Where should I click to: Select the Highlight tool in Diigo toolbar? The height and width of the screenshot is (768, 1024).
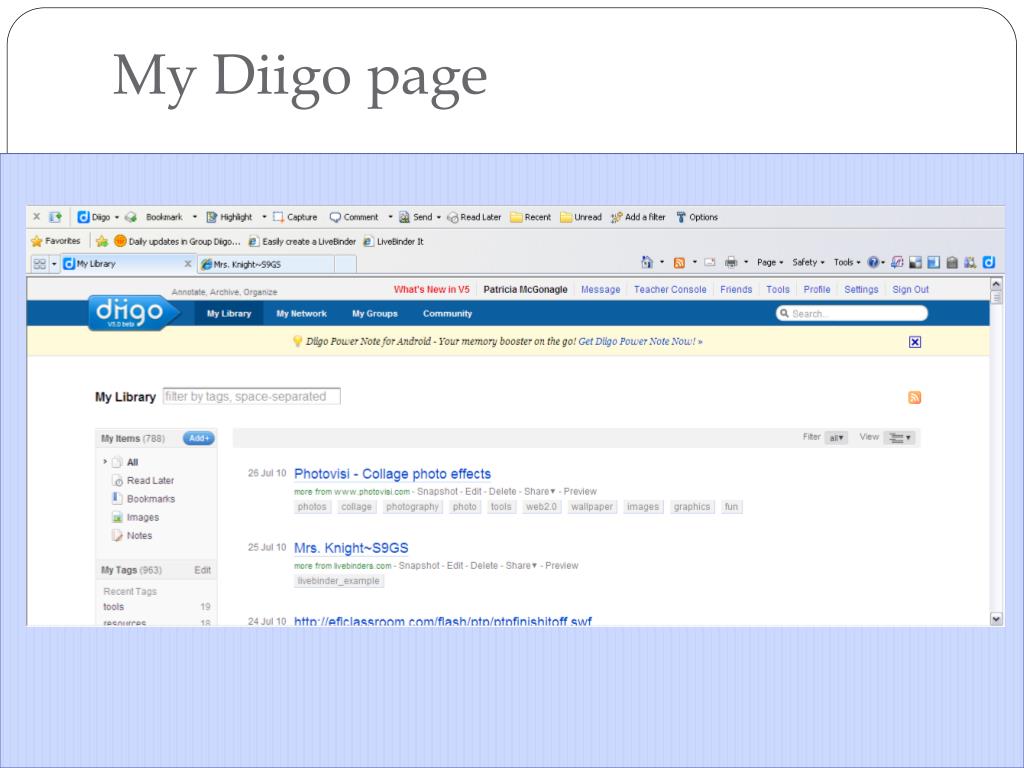[229, 217]
